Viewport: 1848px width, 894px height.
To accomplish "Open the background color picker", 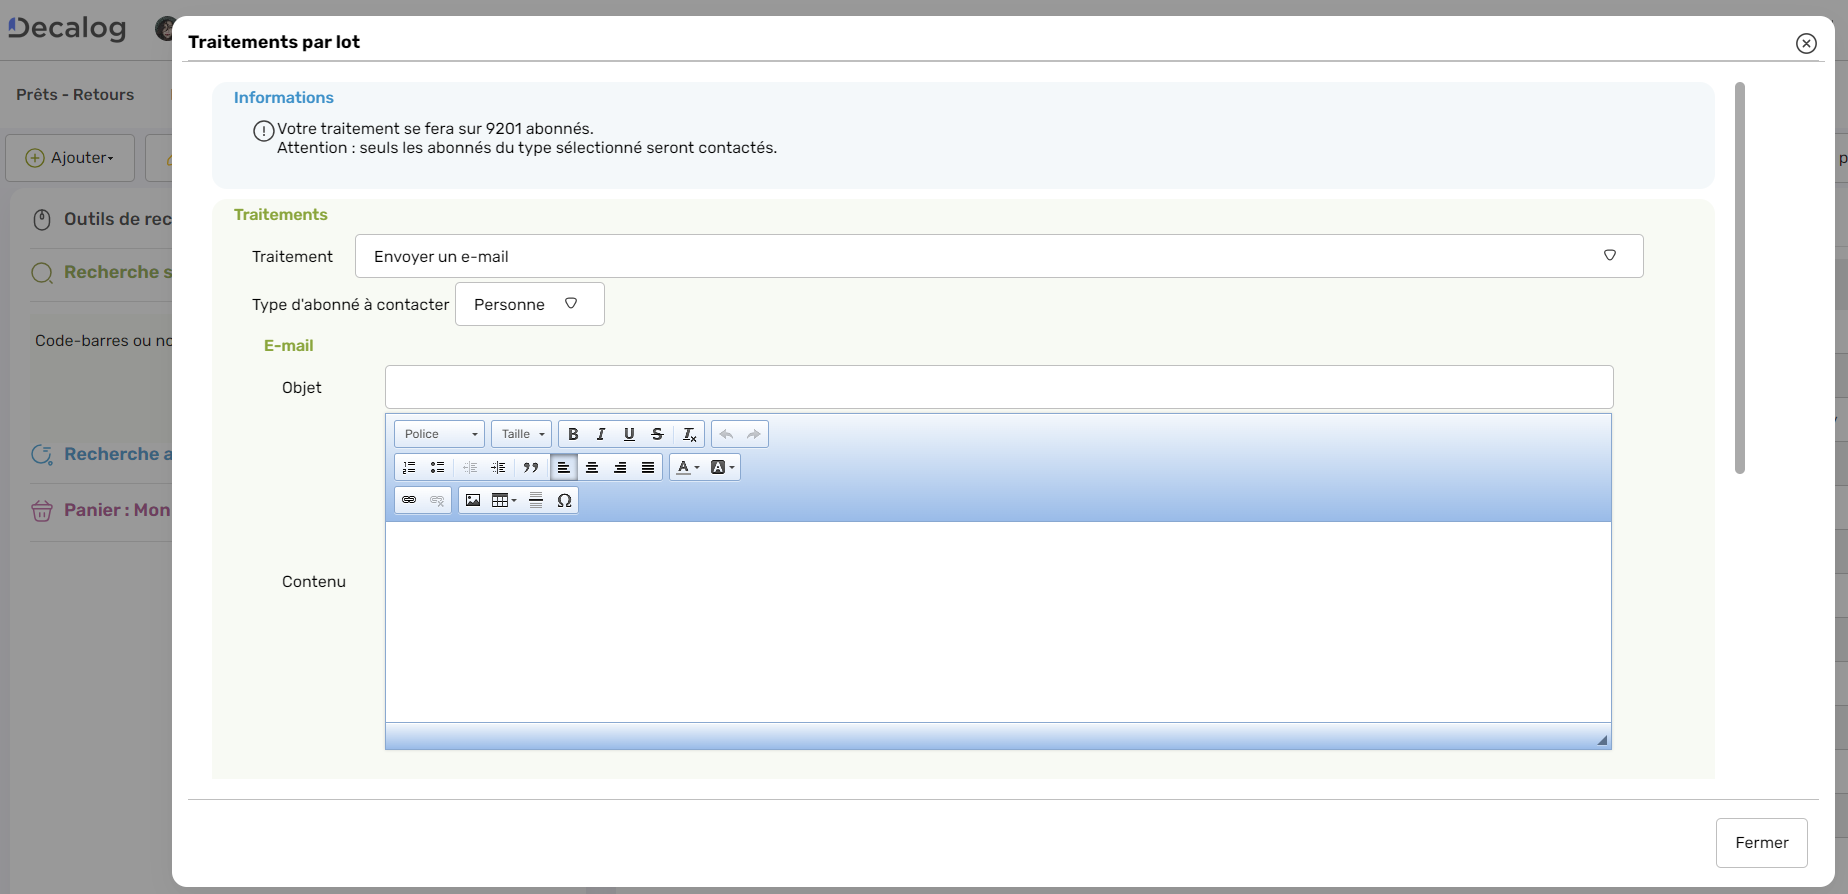I will tap(722, 467).
